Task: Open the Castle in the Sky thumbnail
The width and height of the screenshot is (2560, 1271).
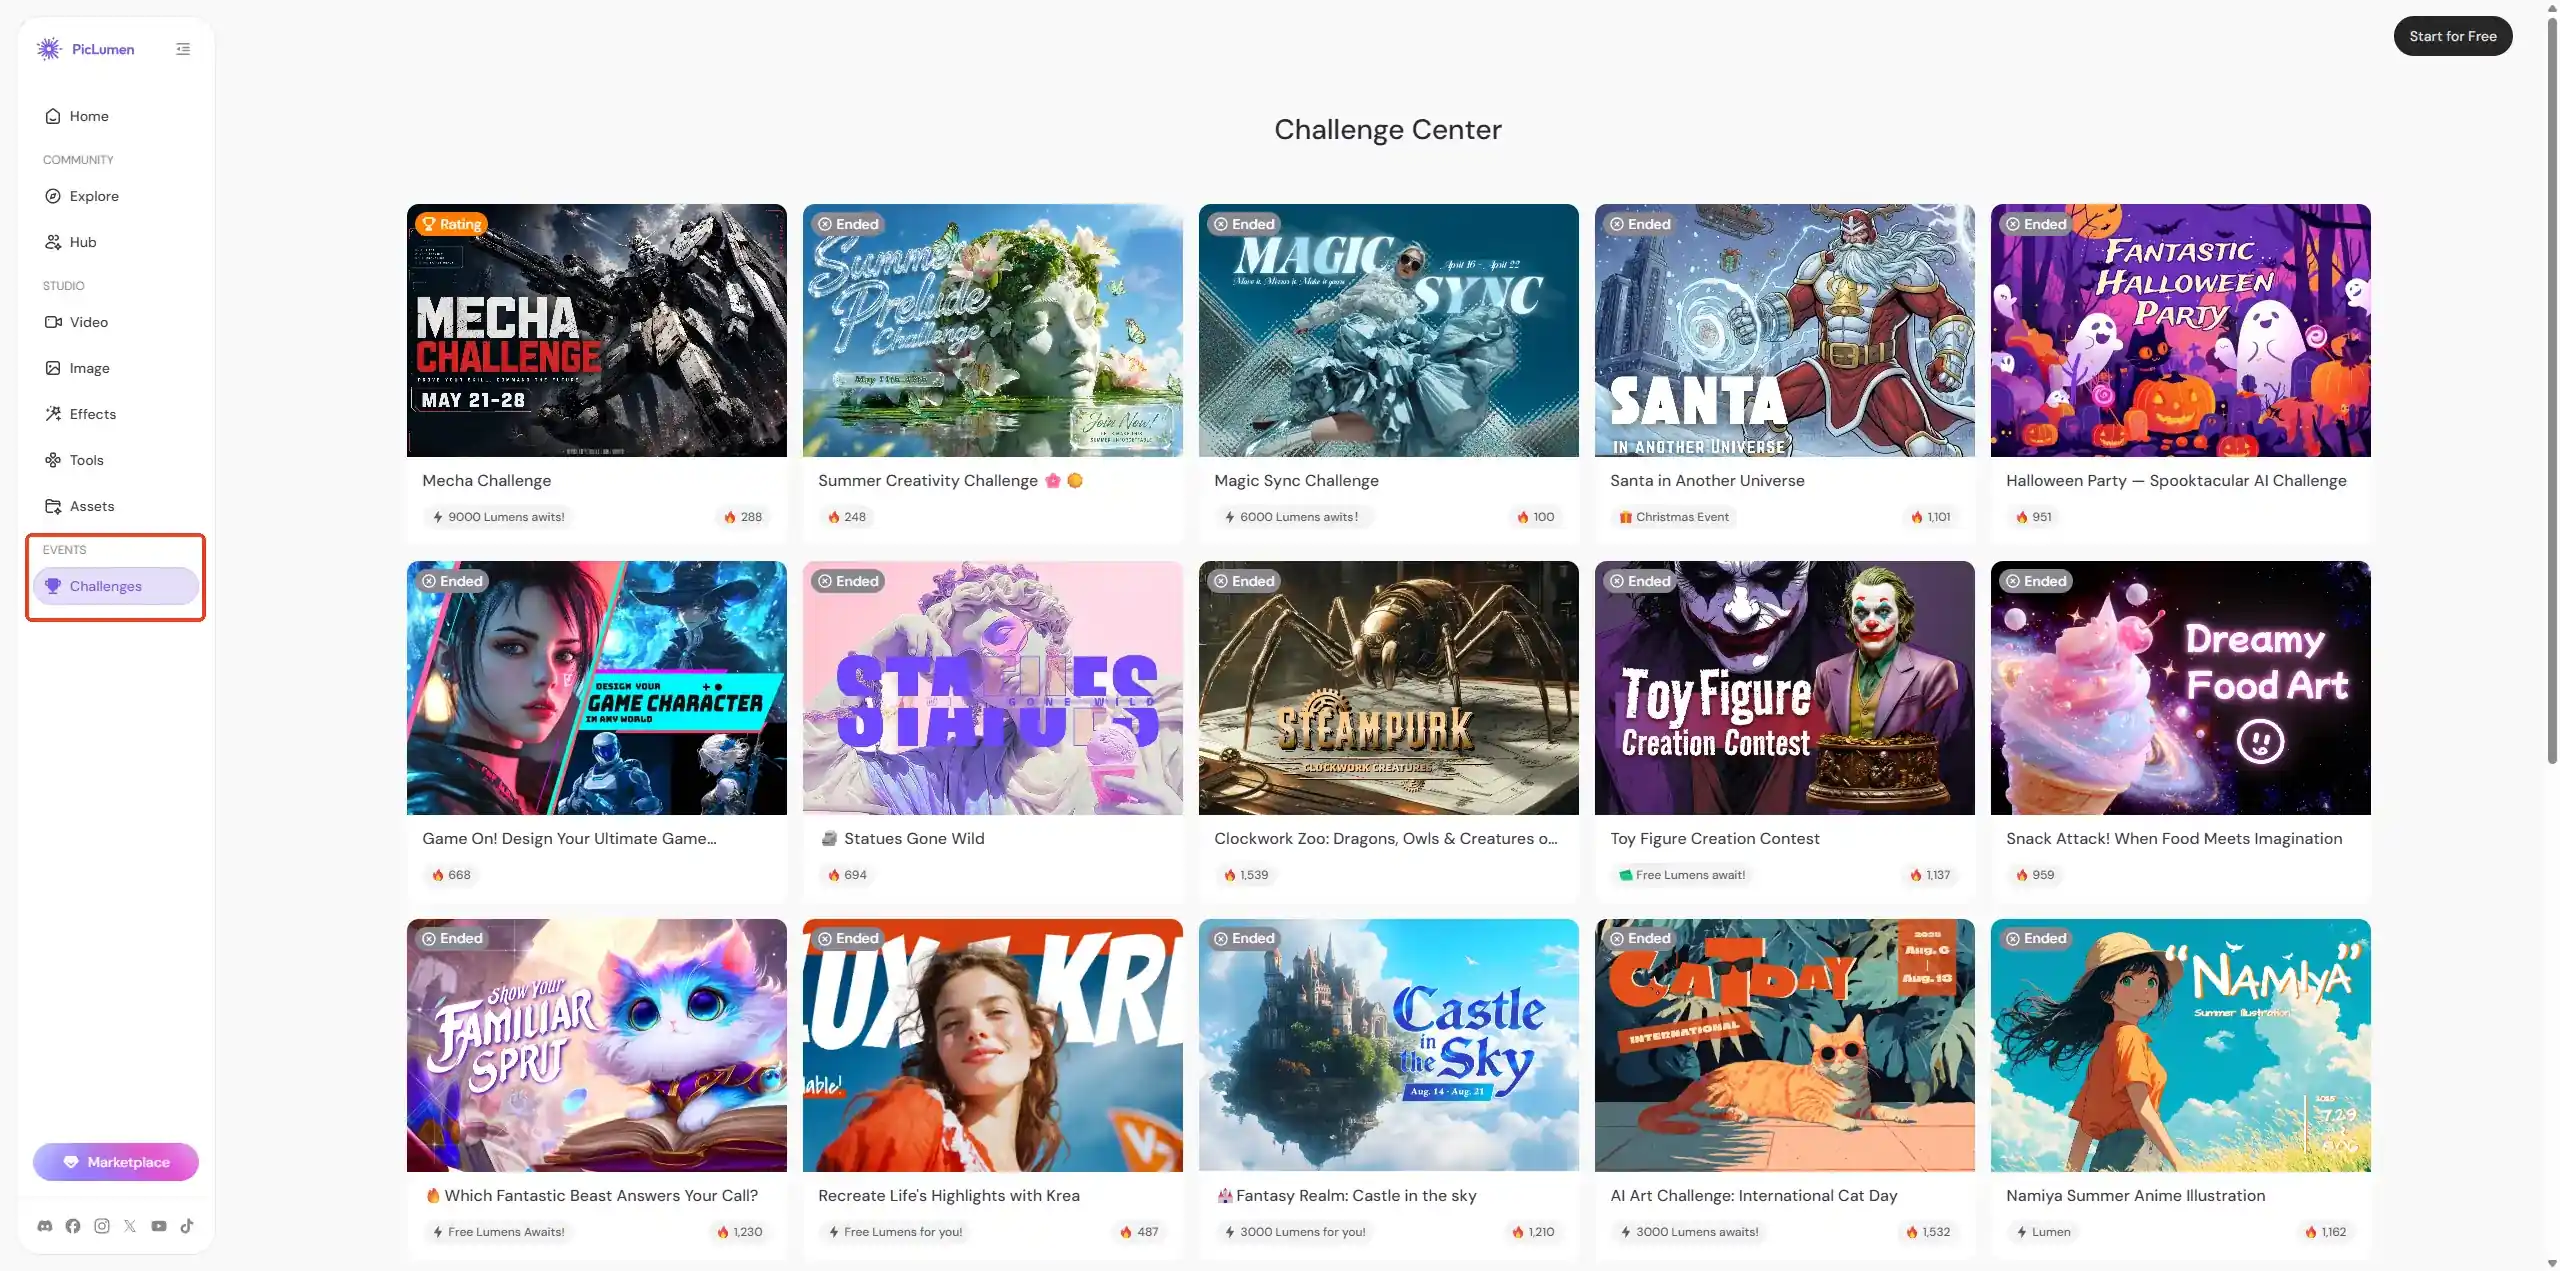Action: 1388,1045
